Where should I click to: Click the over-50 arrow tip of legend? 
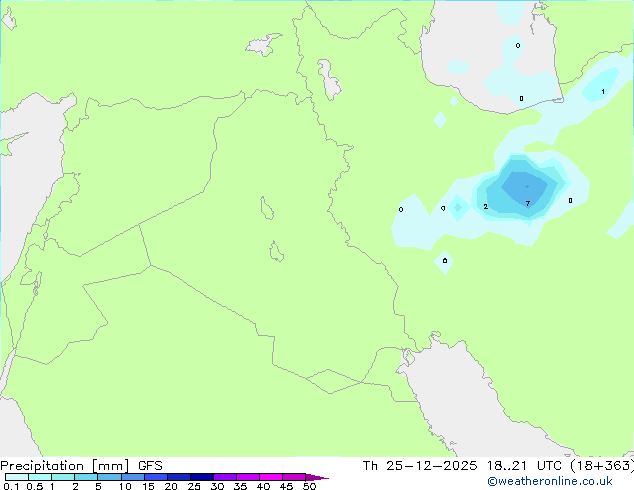pyautogui.click(x=317, y=477)
